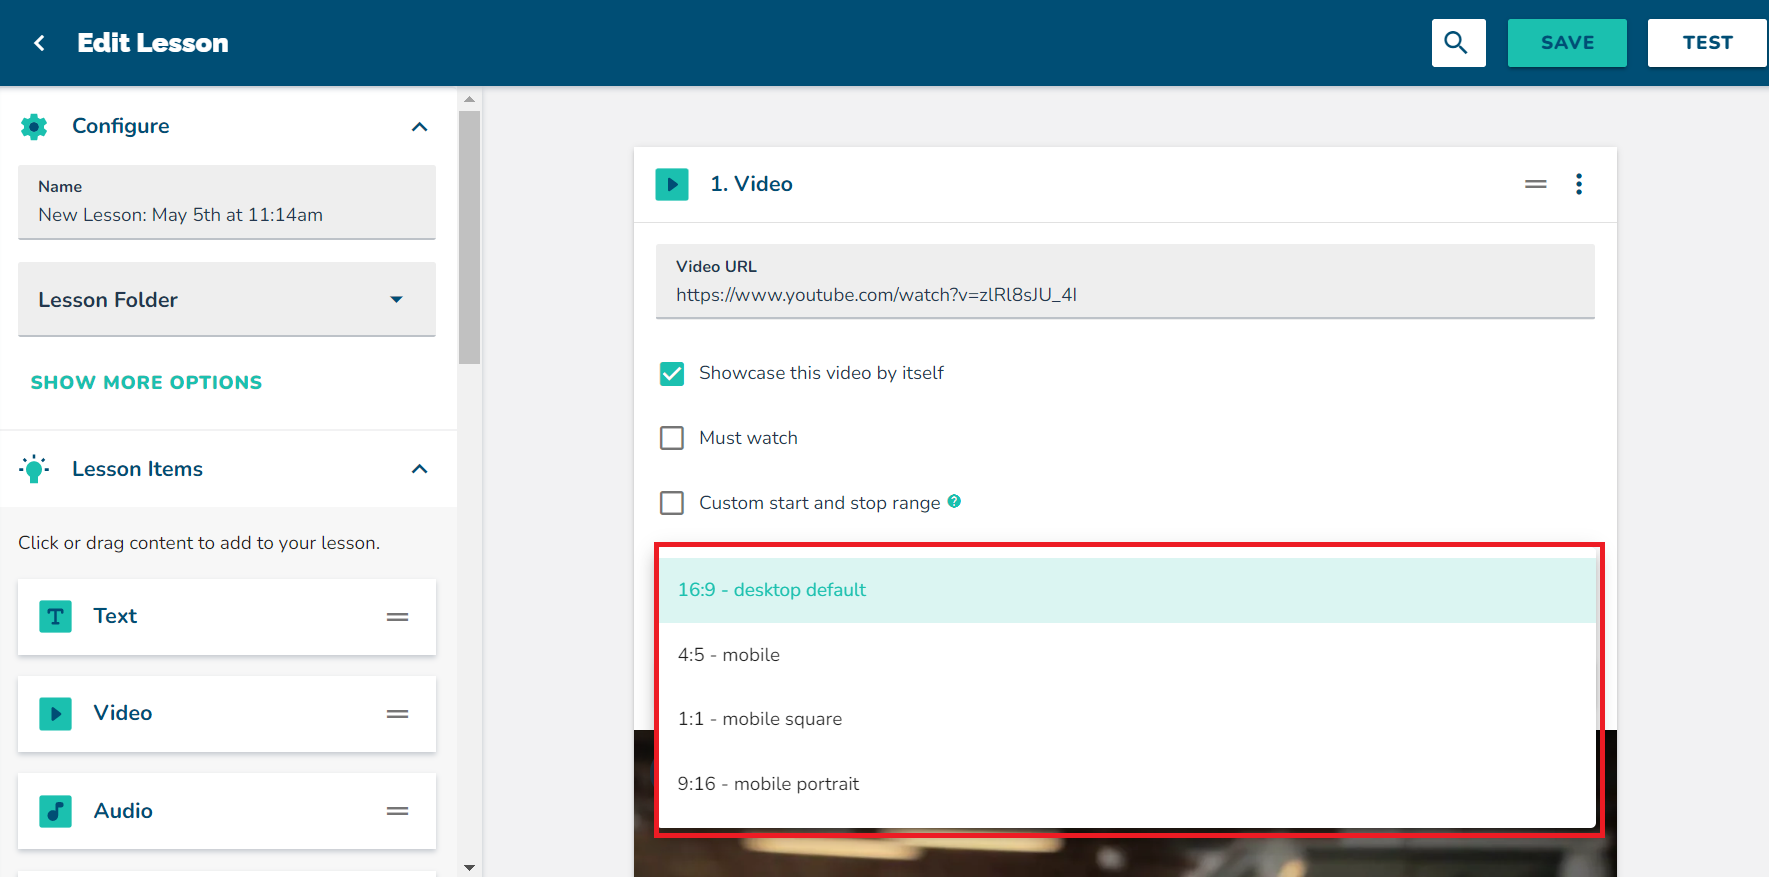Click the Edit Lesson page title
1769x877 pixels.
(x=153, y=43)
